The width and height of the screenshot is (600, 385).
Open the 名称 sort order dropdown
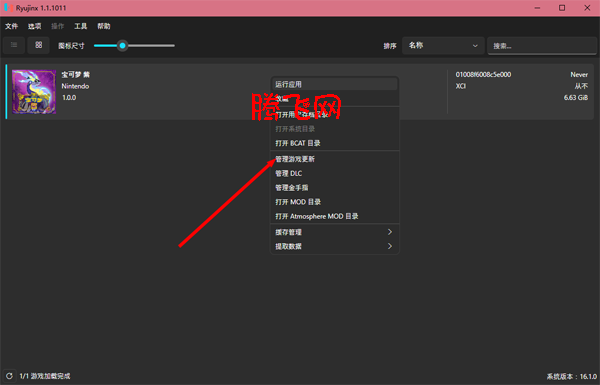443,46
